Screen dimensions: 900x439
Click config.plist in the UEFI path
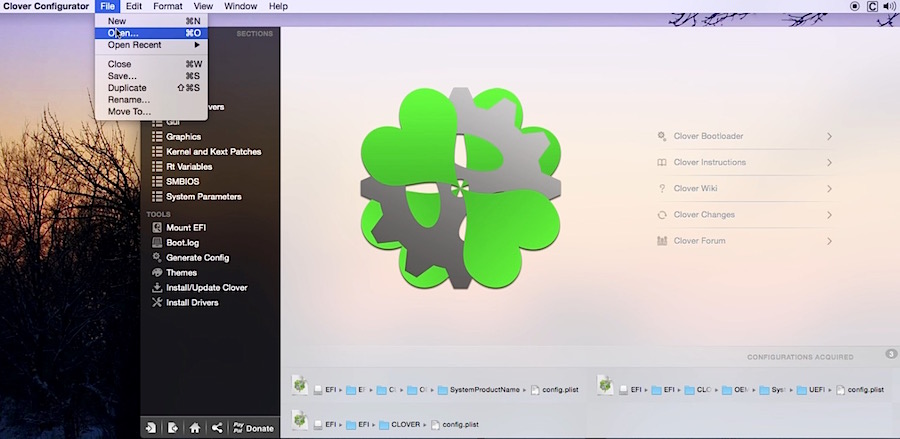pyautogui.click(x=860, y=390)
